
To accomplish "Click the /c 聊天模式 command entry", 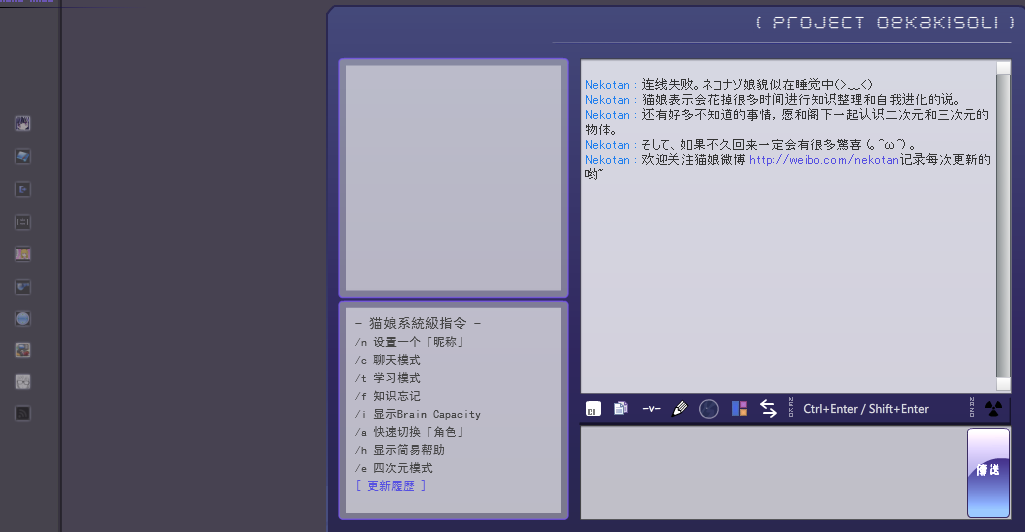I will tap(388, 360).
